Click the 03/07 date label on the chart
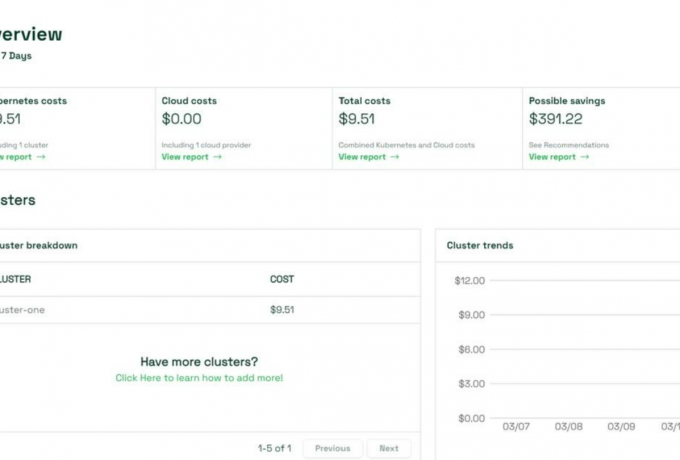680x460 pixels. (516, 427)
